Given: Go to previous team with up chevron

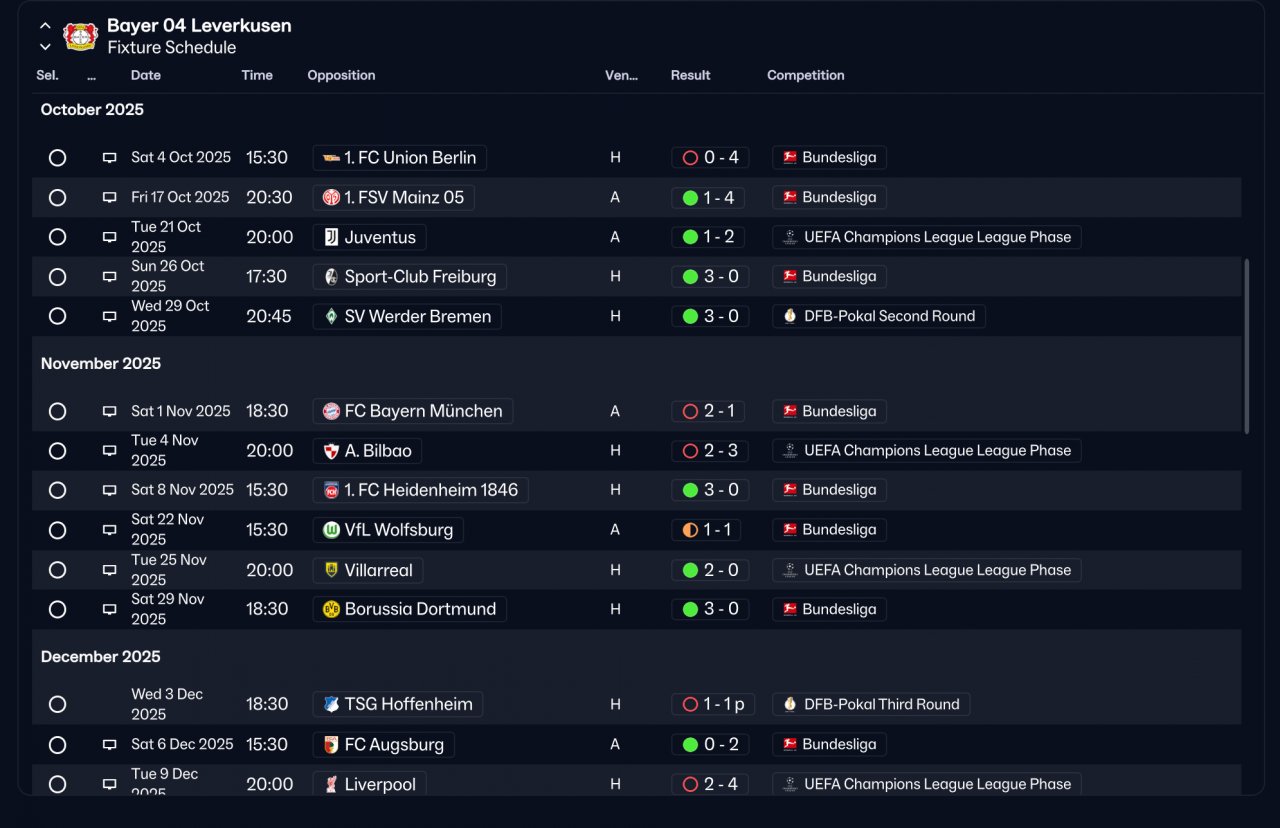Looking at the screenshot, I should click(x=45, y=25).
